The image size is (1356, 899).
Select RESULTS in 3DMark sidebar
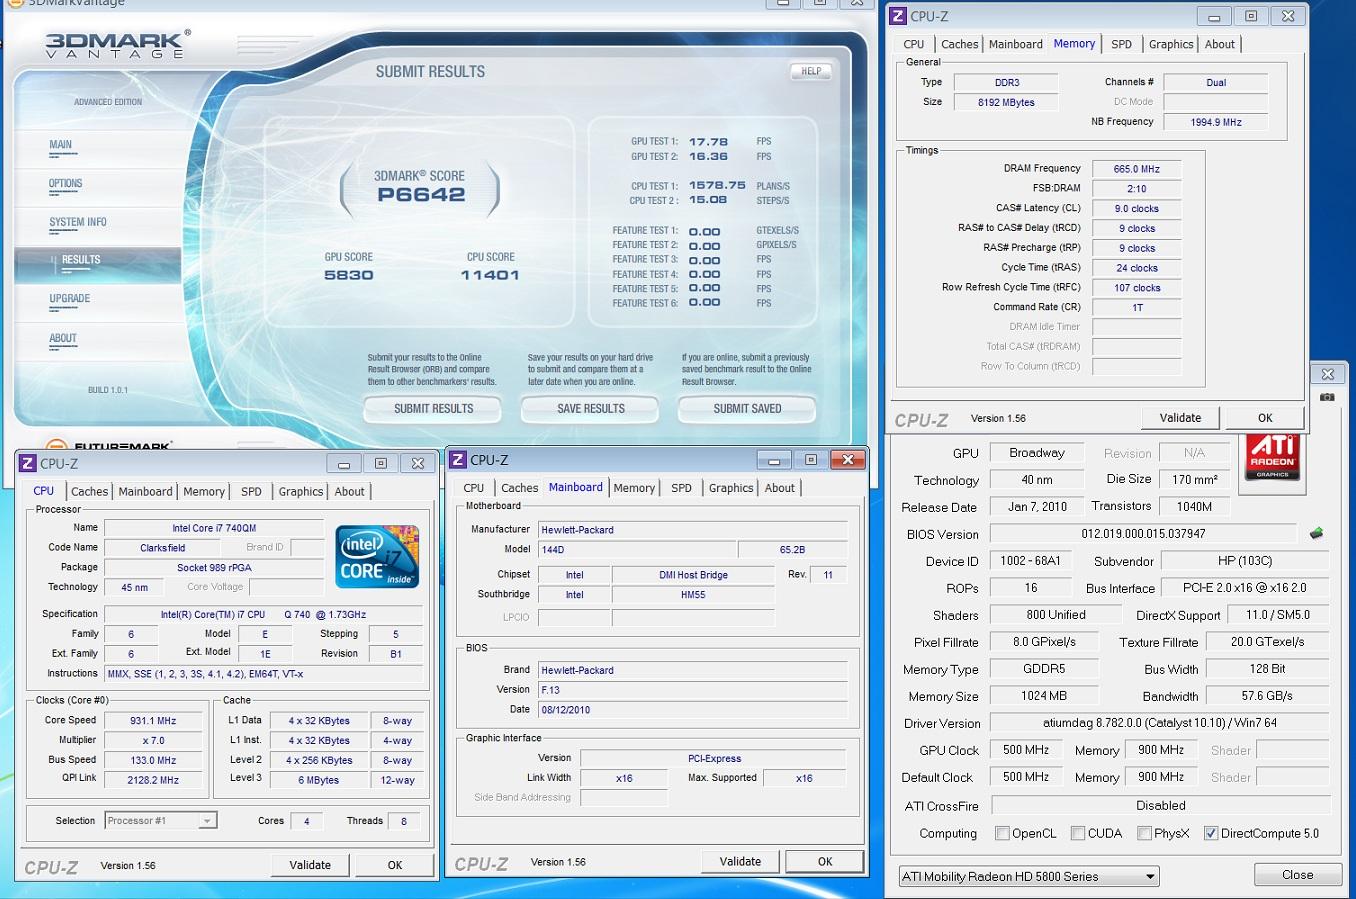81,260
